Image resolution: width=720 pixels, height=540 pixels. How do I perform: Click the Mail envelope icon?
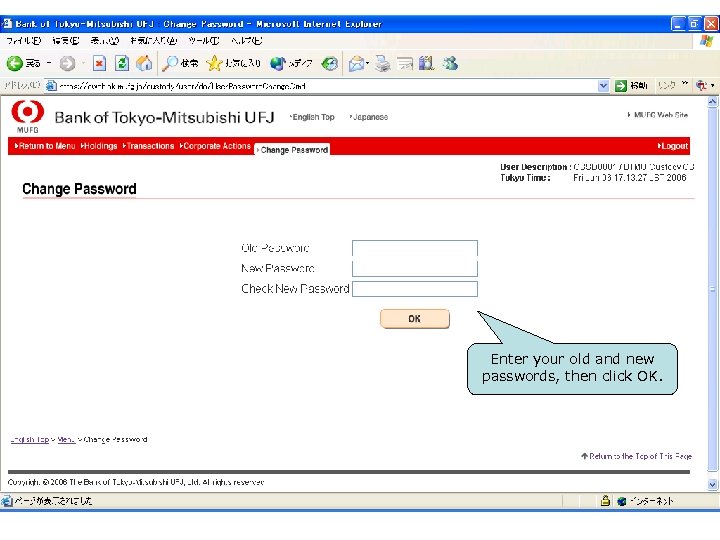pyautogui.click(x=356, y=63)
